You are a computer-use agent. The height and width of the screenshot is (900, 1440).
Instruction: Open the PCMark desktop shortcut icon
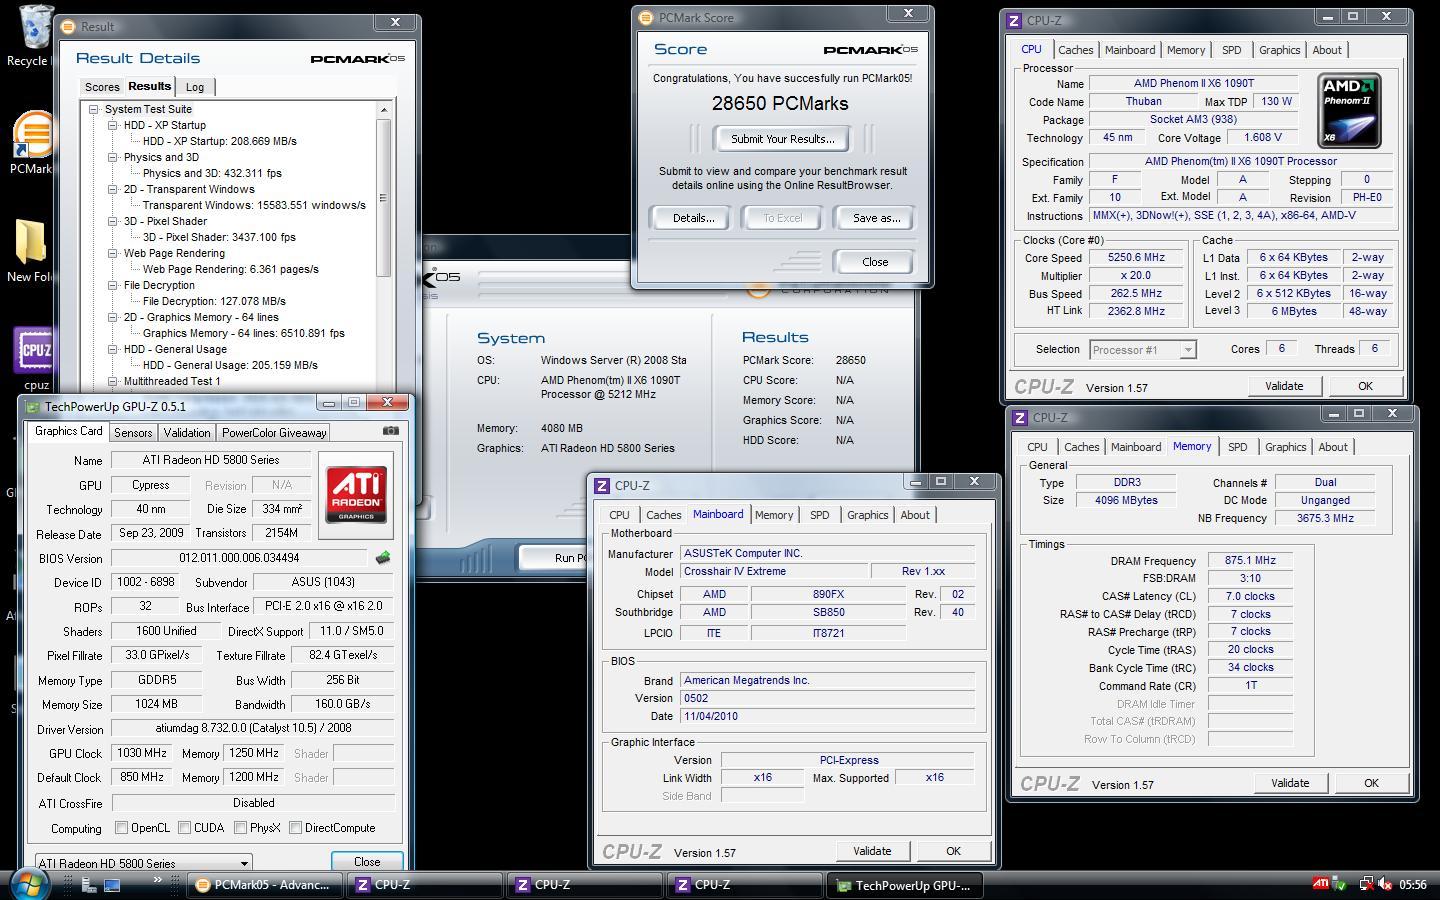(x=33, y=134)
